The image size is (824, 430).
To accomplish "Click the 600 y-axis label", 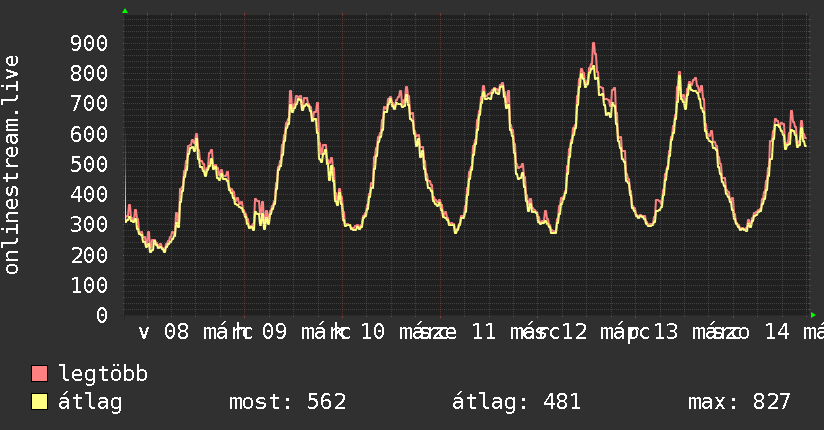I will (89, 134).
